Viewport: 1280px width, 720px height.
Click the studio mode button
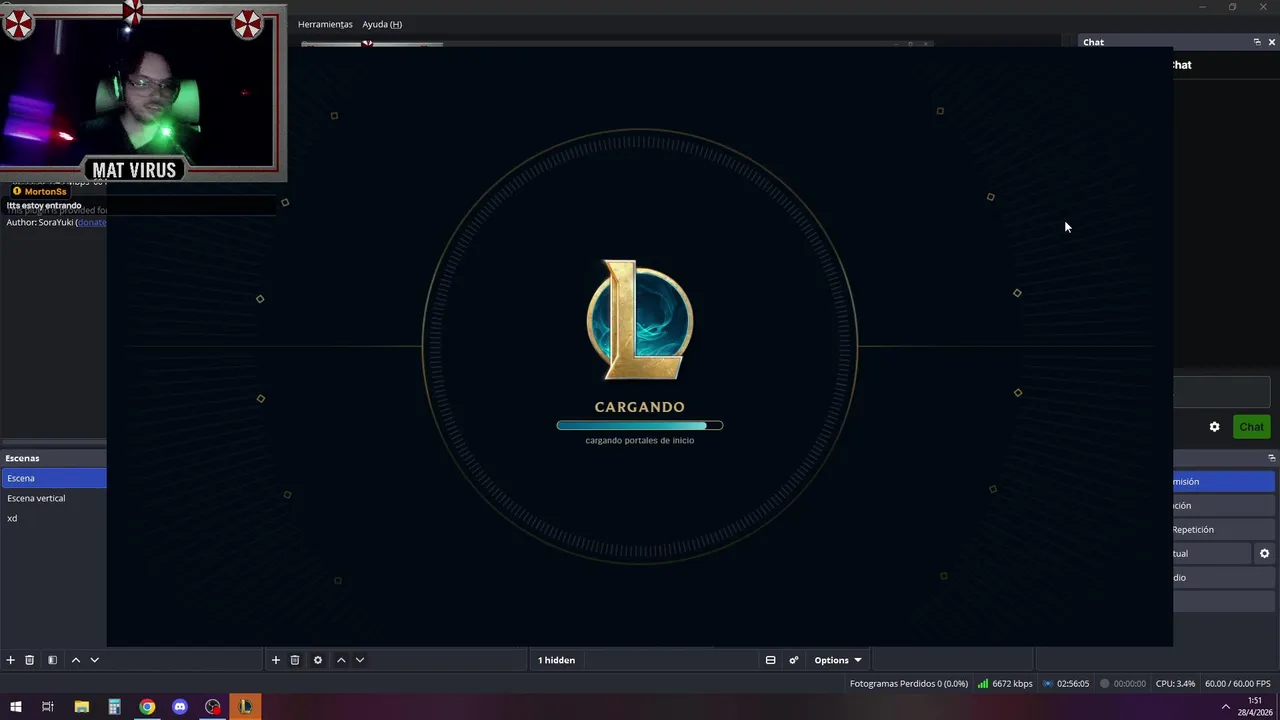coord(1224,577)
